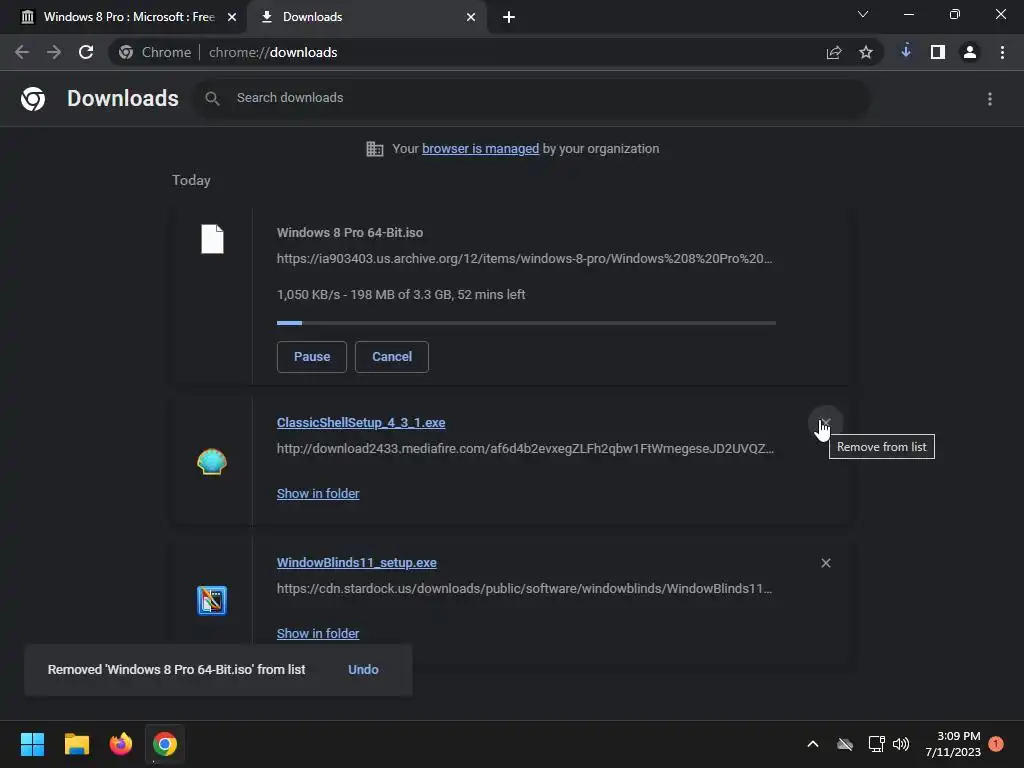Click the Chrome taskbar icon
The width and height of the screenshot is (1024, 768).
(x=165, y=744)
